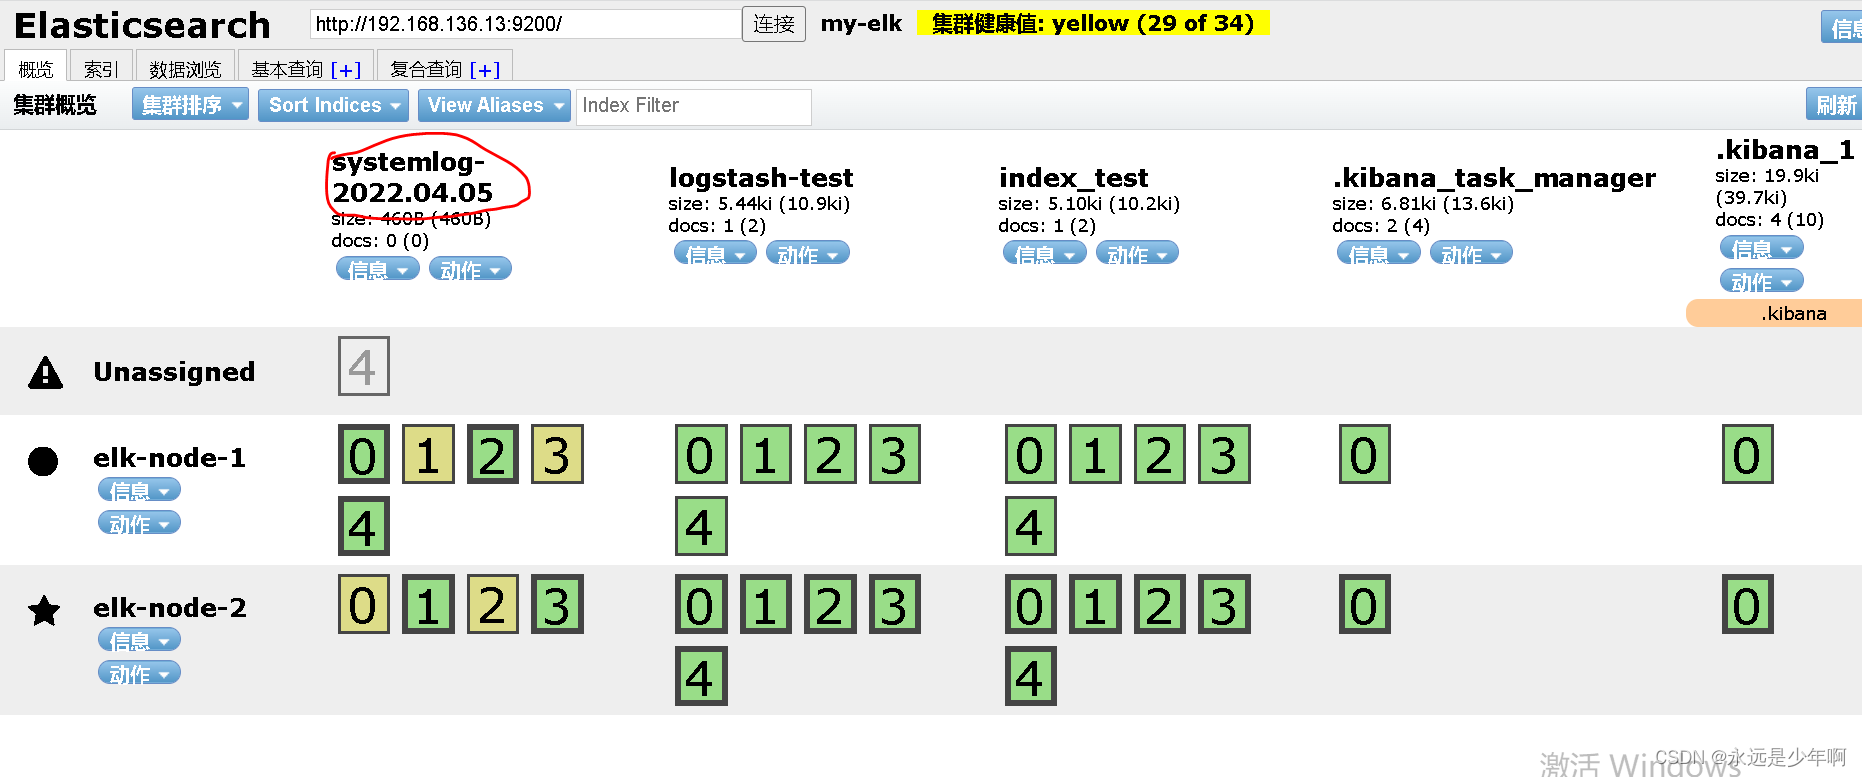
Task: Select .kibana_task_manager shard 0 on elk-node-1
Action: coord(1365,454)
